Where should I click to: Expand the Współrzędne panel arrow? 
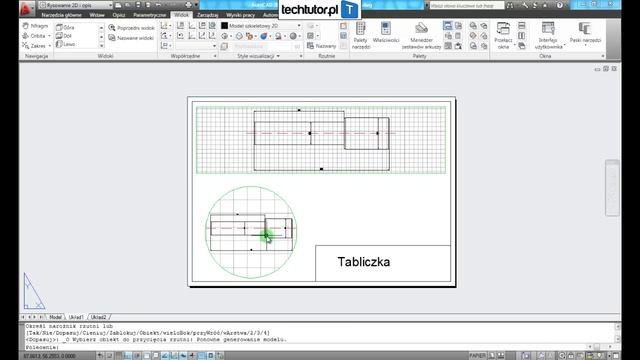coord(215,56)
